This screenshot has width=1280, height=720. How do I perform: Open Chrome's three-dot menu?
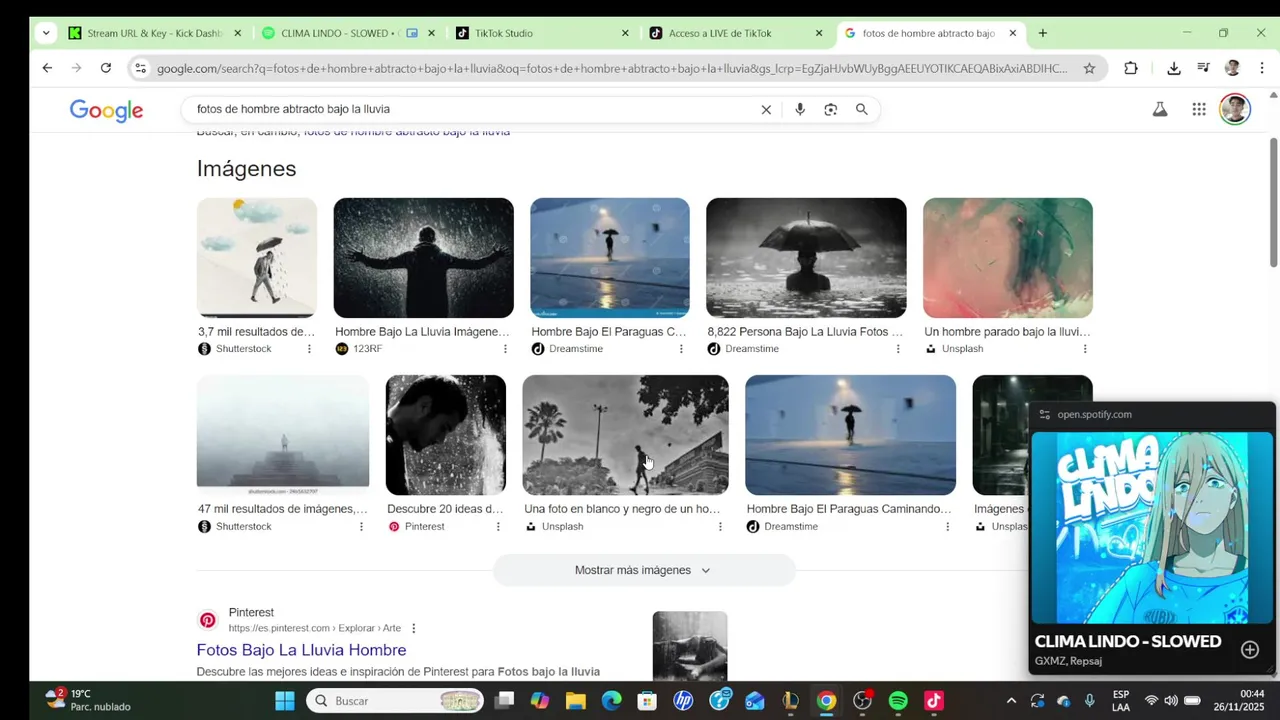pyautogui.click(x=1262, y=68)
